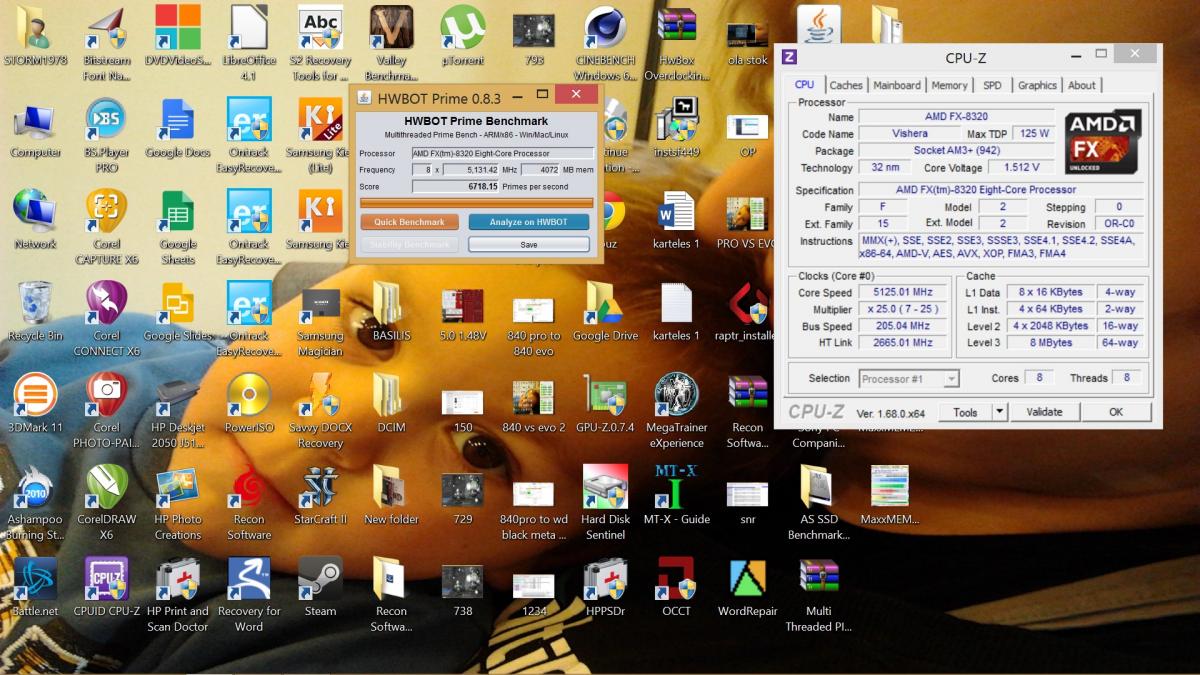Switch to the Caches tab in CPU-Z
This screenshot has height=675, width=1200.
[x=846, y=86]
